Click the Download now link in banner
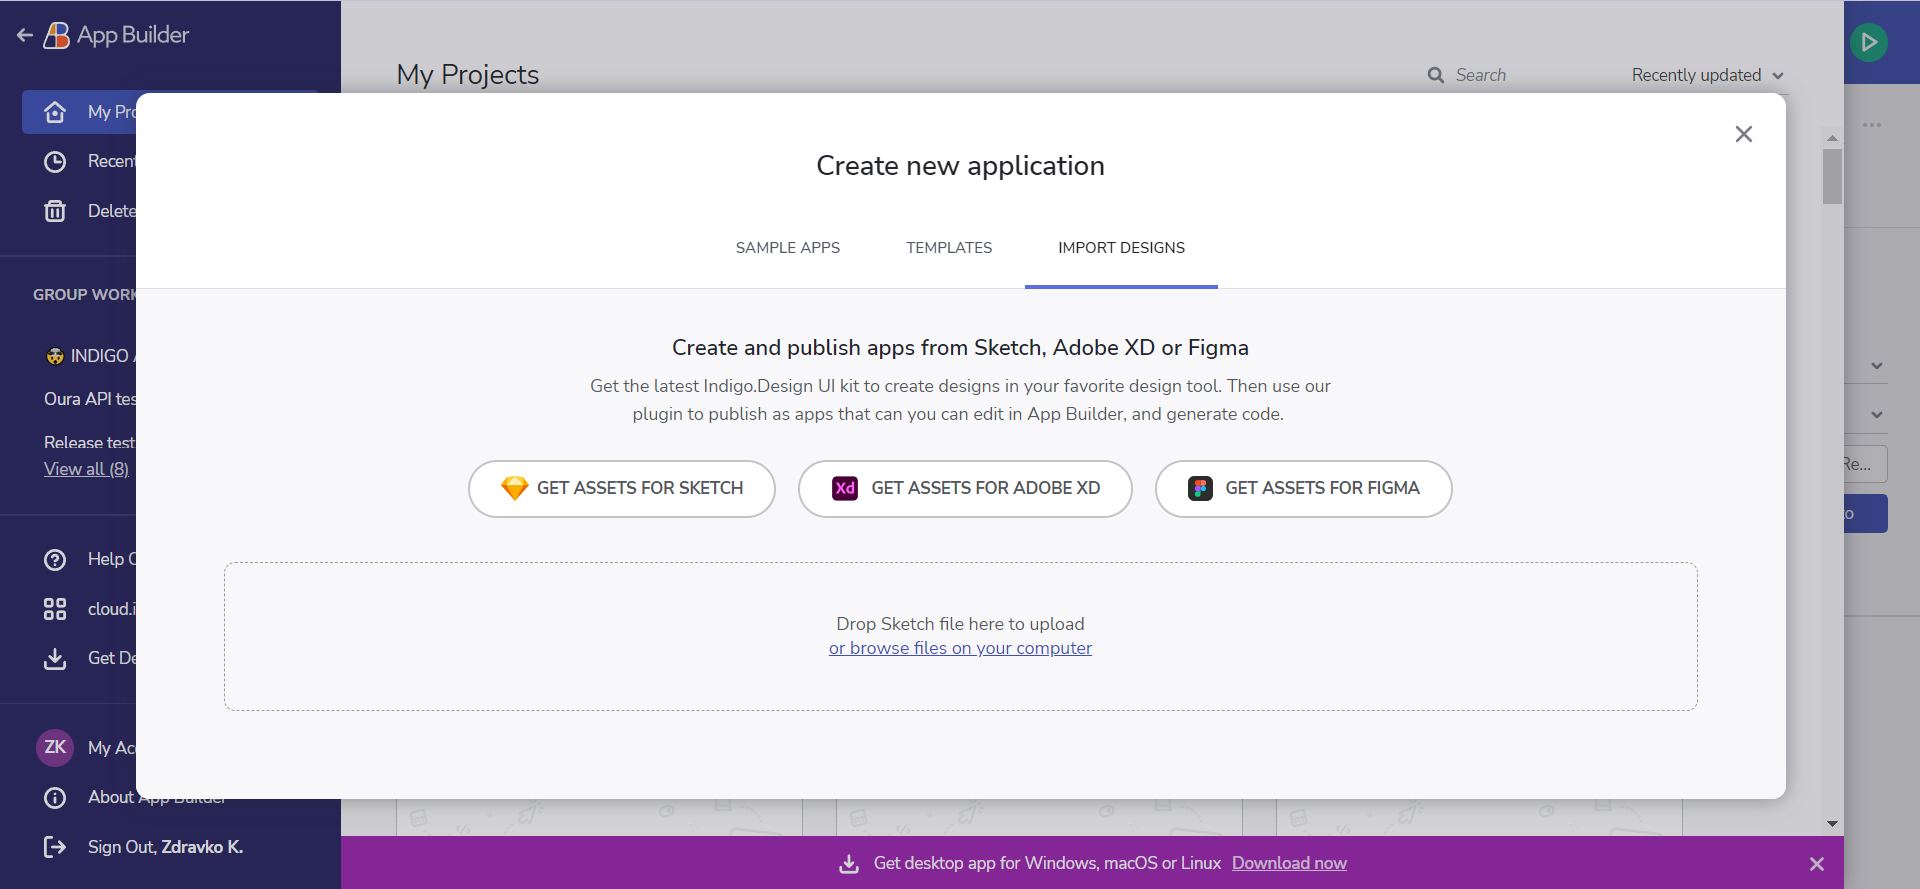The width and height of the screenshot is (1920, 889). [x=1289, y=863]
